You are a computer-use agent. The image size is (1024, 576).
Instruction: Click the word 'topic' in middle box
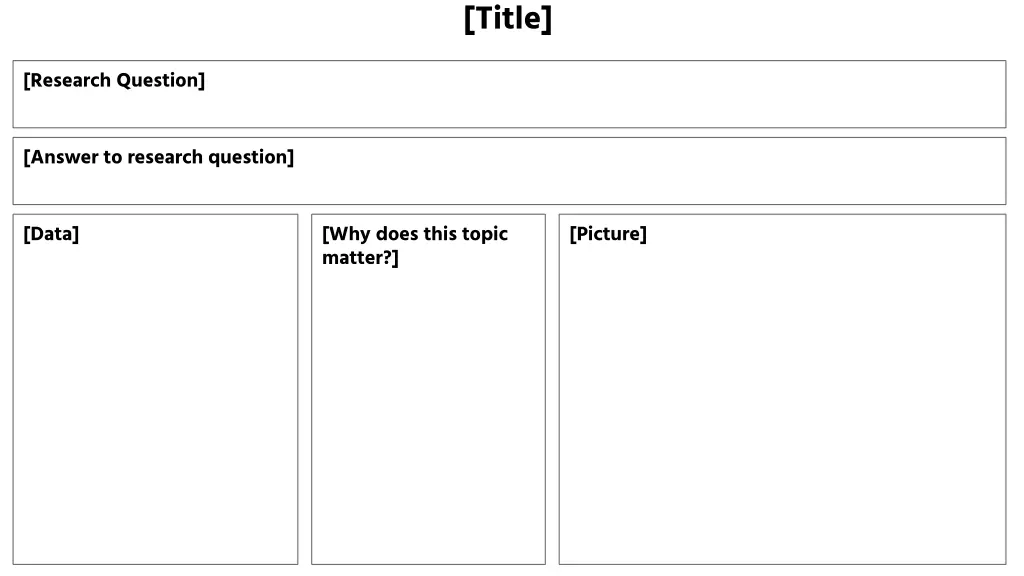pos(483,234)
